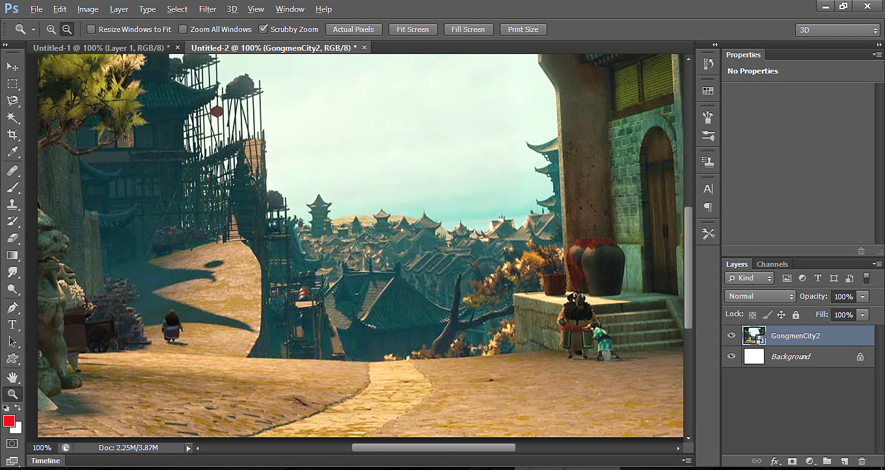Select the Brush tool
Viewport: 885px width, 470px height.
[12, 187]
